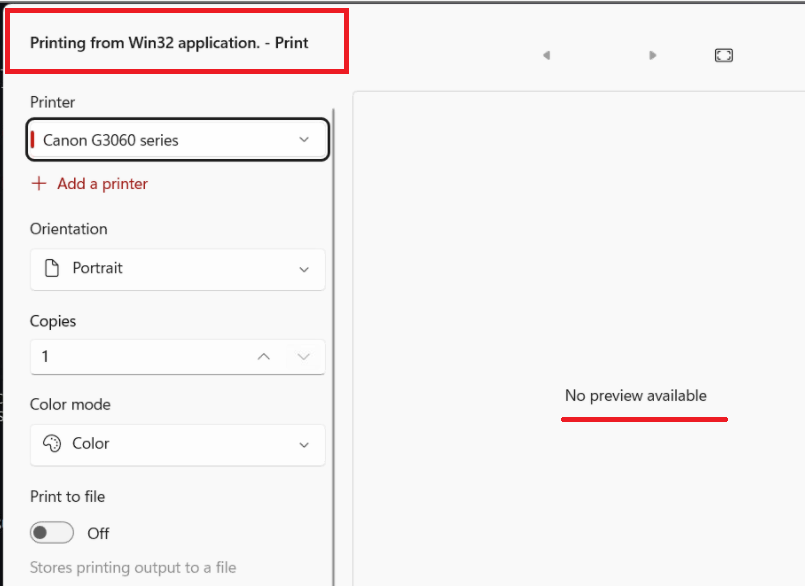This screenshot has width=805, height=586.
Task: Click the Orientation dropdown chevron arrow
Action: pos(304,270)
